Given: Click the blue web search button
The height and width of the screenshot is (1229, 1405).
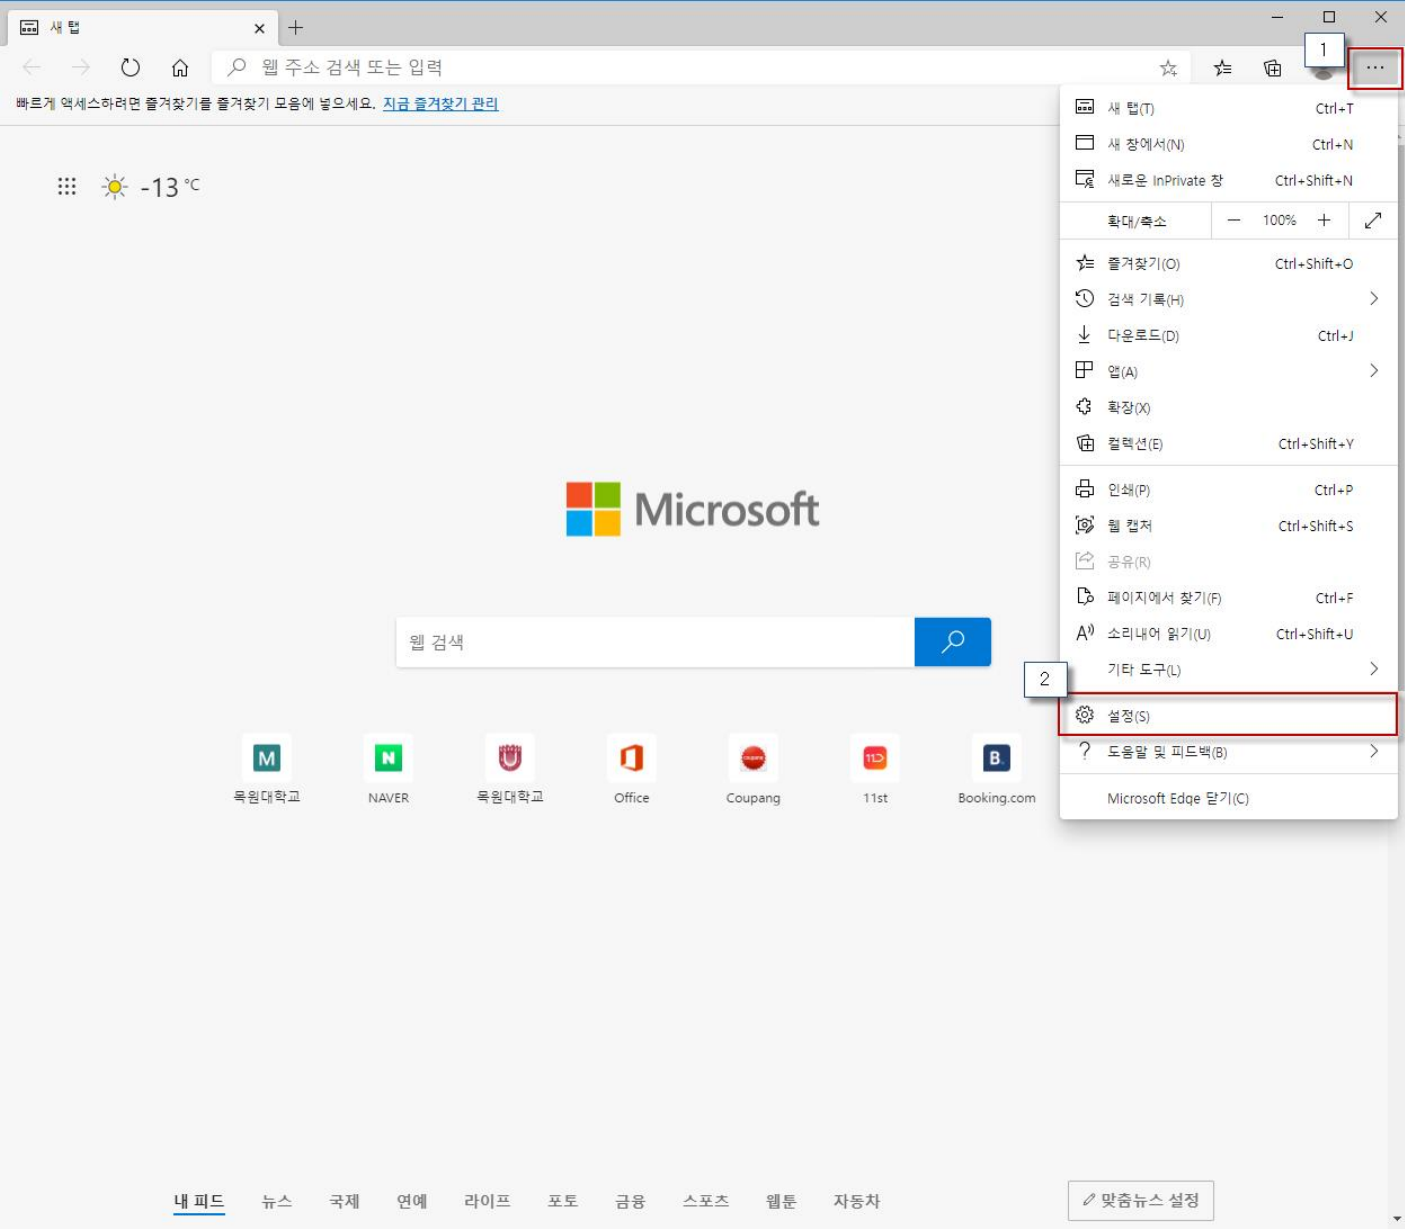Looking at the screenshot, I should [x=952, y=642].
